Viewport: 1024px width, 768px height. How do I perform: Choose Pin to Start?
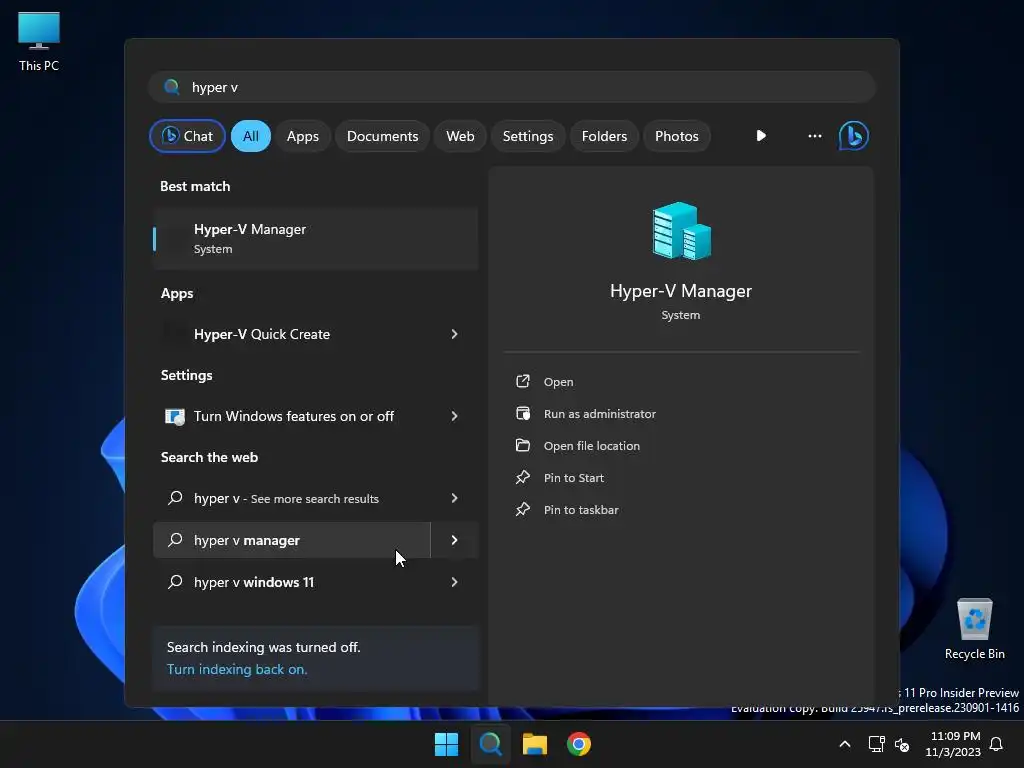(x=573, y=478)
